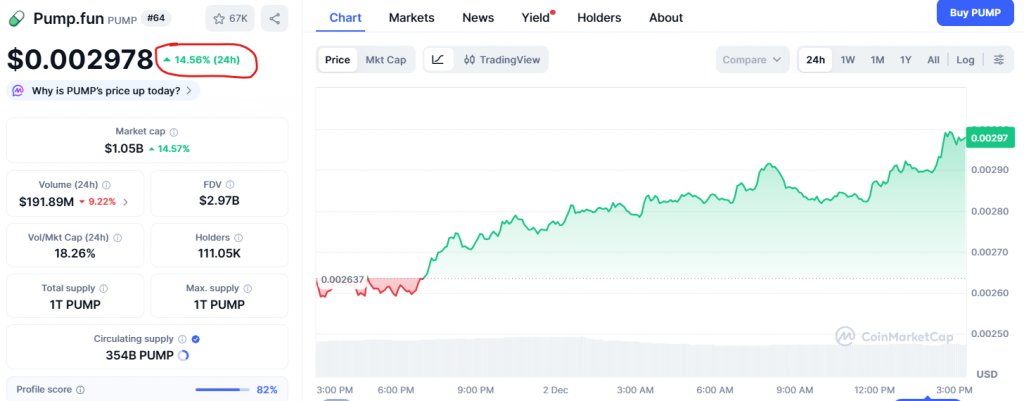Expand Why is PUMP's price up today
This screenshot has width=1024, height=401.
point(103,91)
